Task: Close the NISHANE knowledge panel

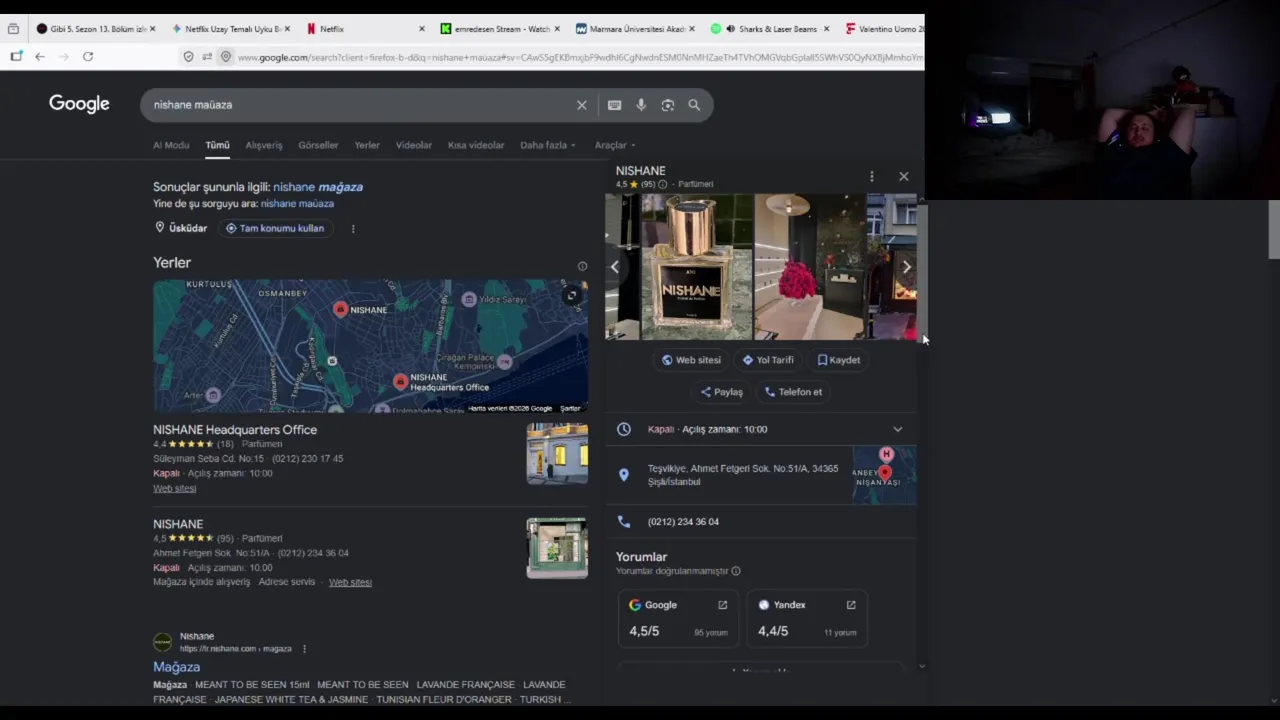Action: tap(903, 177)
